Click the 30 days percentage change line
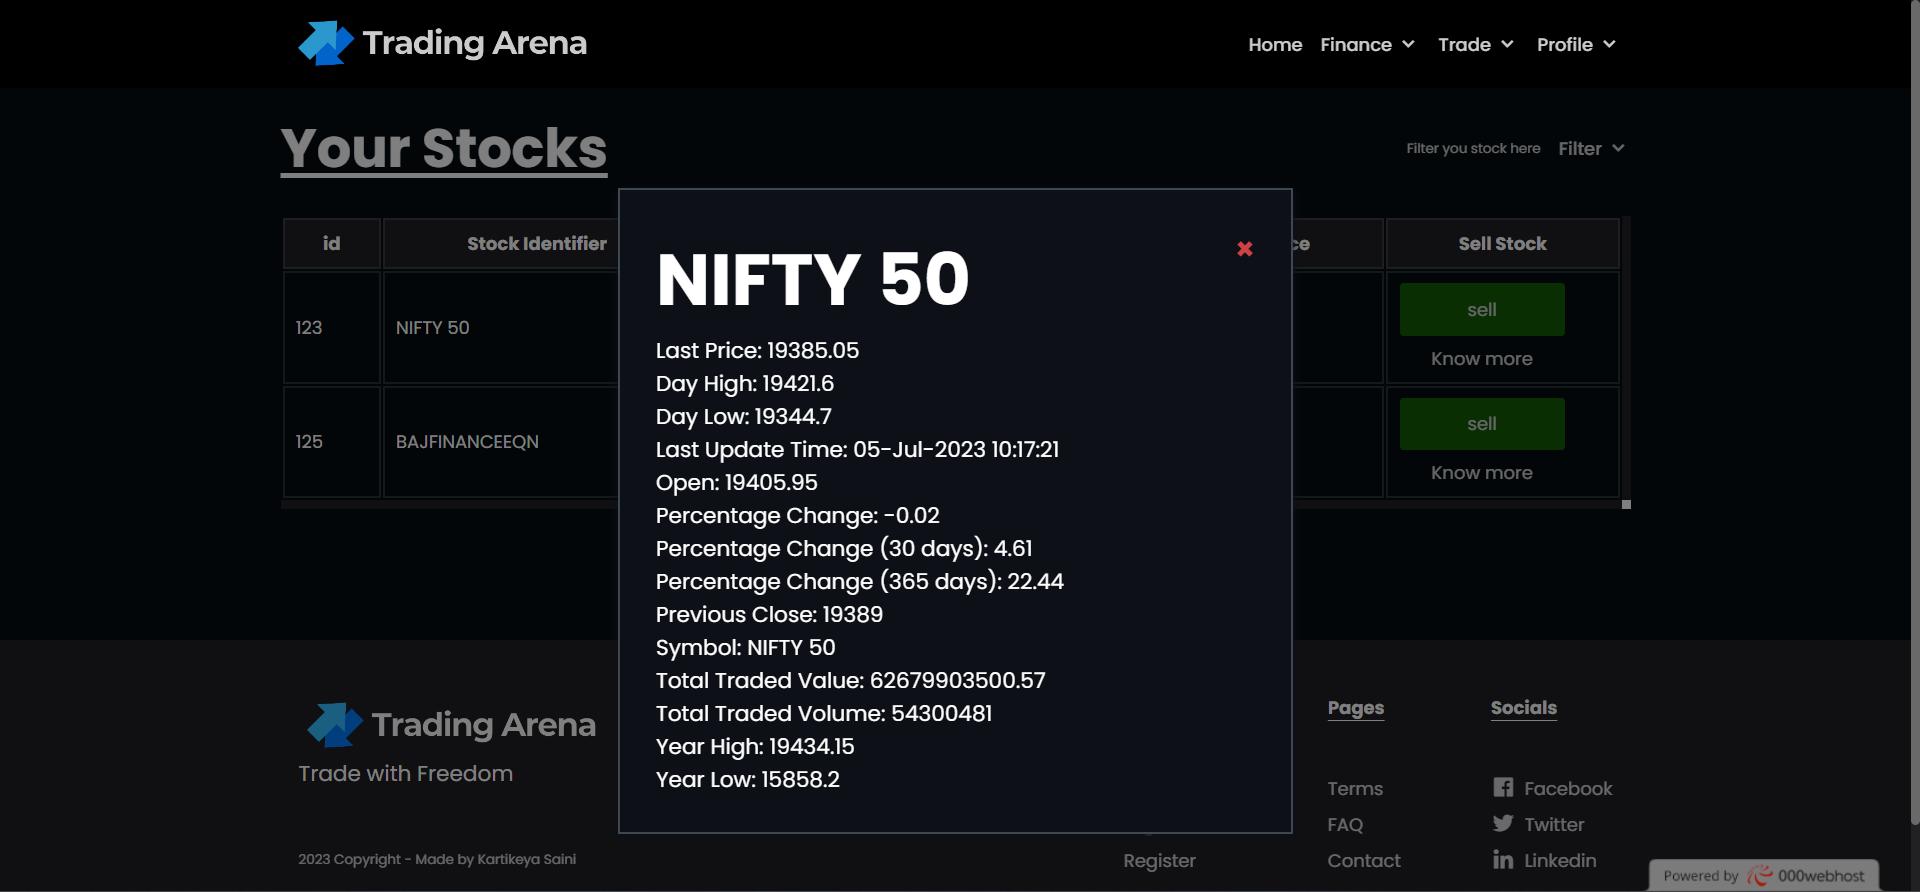This screenshot has height=892, width=1920. (x=844, y=548)
